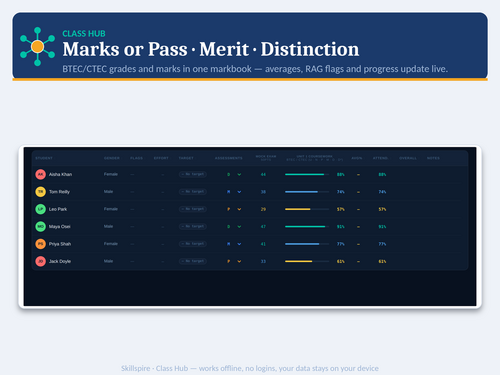Click Aisha Khan's teal coursework progress bar
Image resolution: width=500 pixels, height=375 pixels.
[307, 174]
